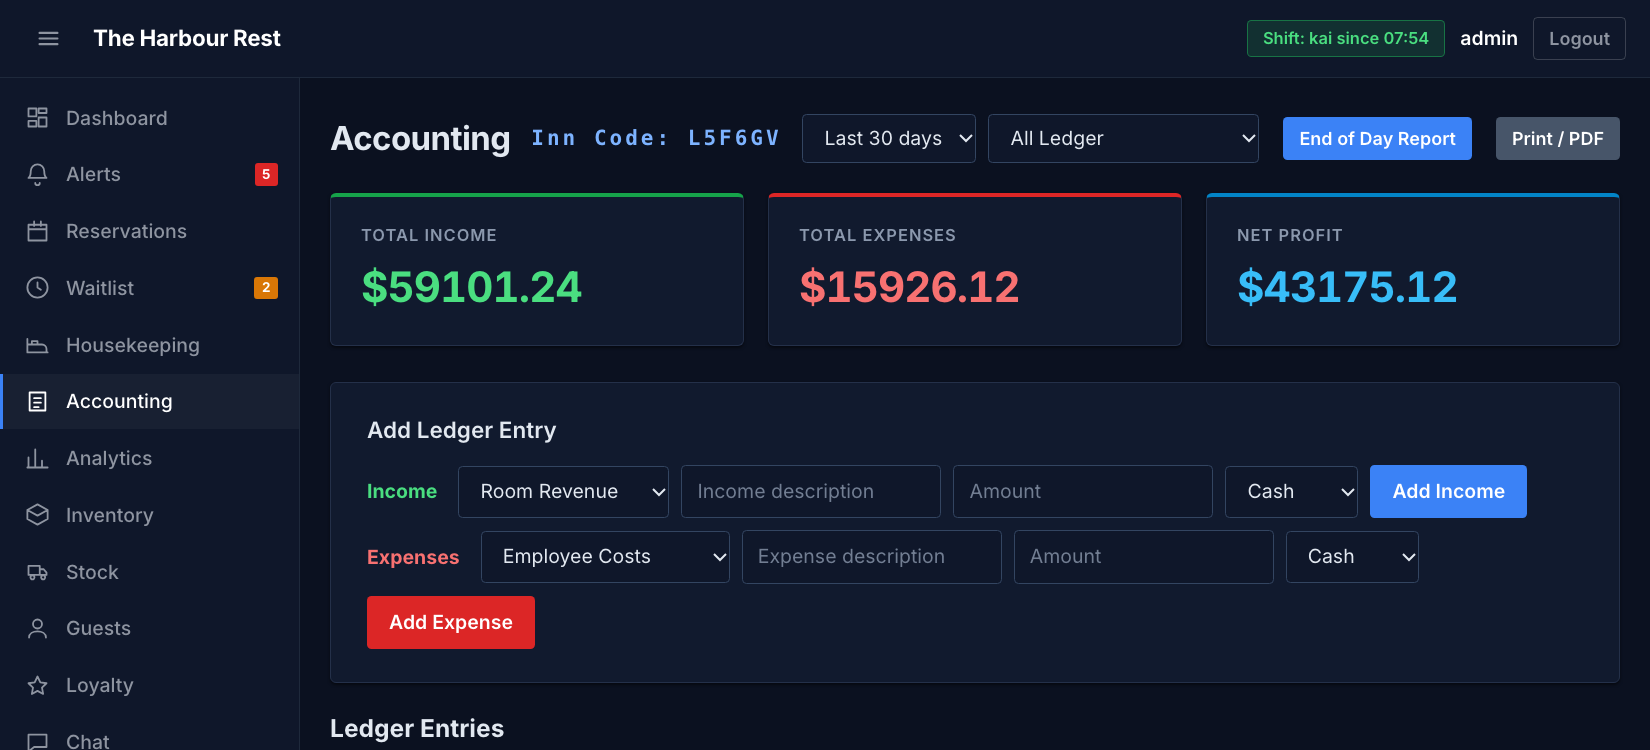
Task: Click the Accounting ledger icon
Action: click(x=37, y=401)
